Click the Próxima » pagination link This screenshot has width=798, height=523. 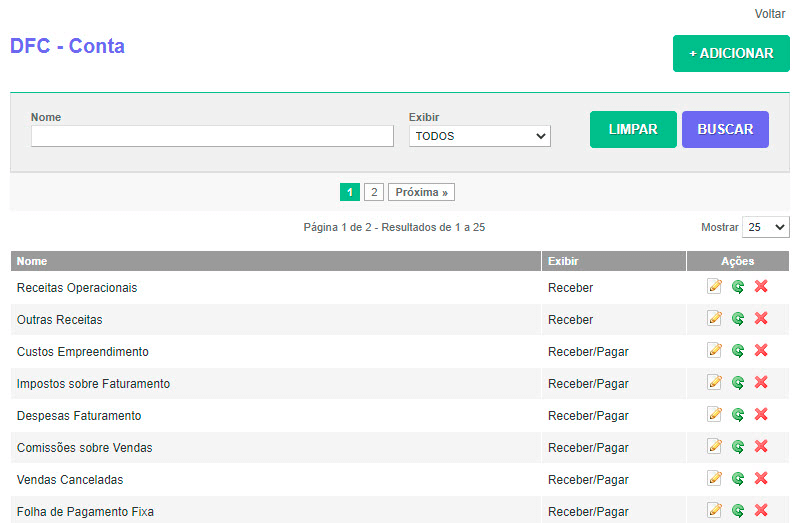(x=421, y=192)
